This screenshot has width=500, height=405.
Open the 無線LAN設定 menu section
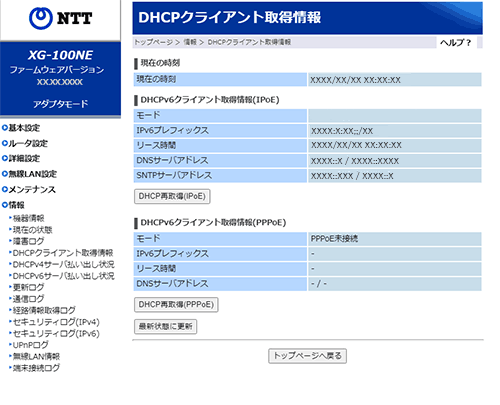pyautogui.click(x=29, y=174)
